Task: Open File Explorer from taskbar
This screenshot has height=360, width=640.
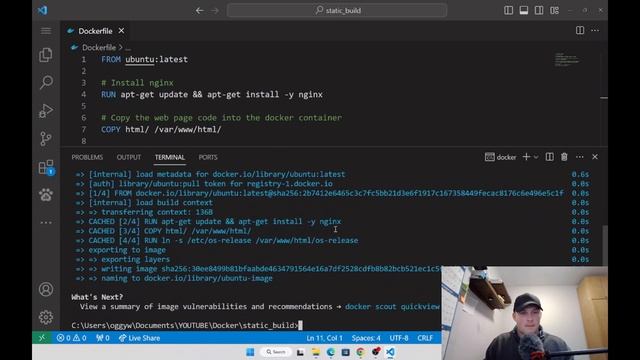Action: pos(316,352)
